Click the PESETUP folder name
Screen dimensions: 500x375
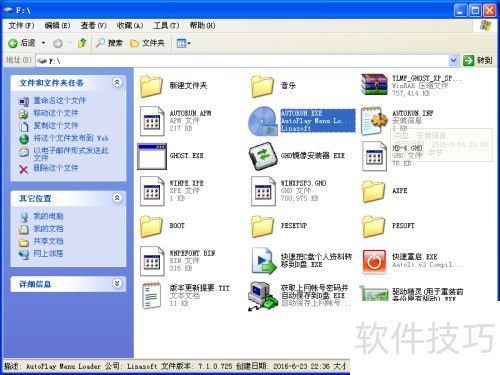click(x=294, y=226)
